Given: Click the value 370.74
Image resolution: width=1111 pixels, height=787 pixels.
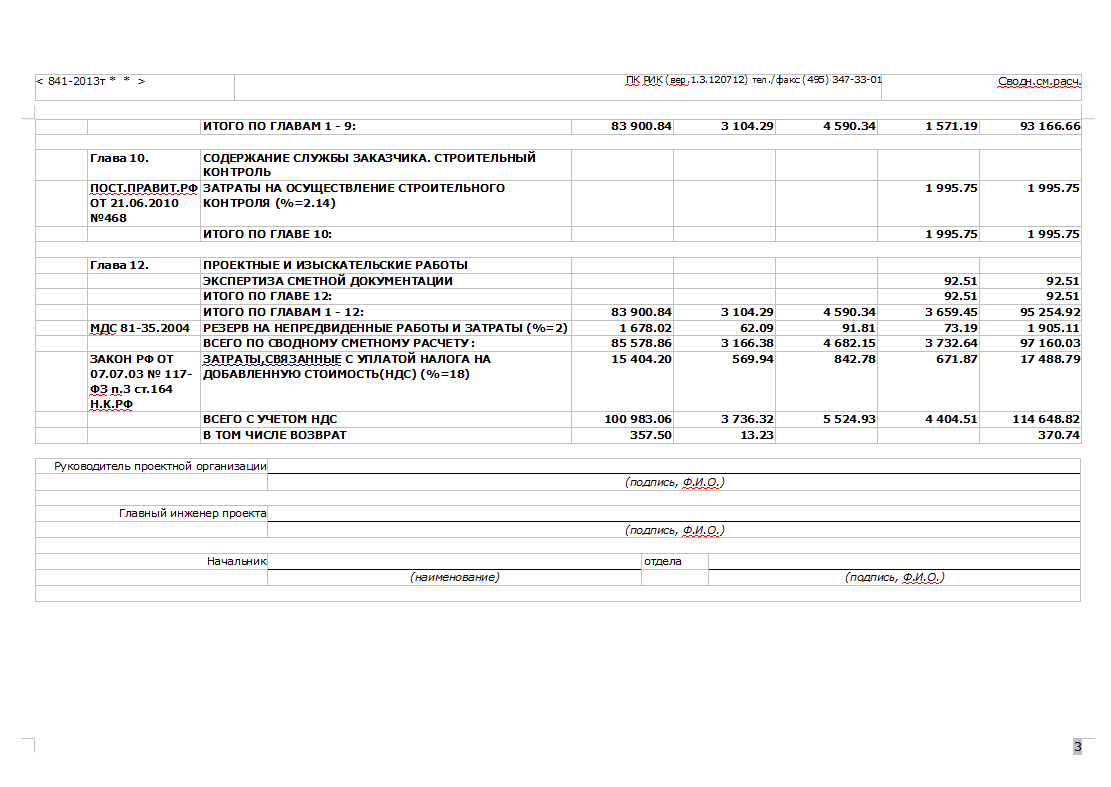Looking at the screenshot, I should pos(1059,435).
